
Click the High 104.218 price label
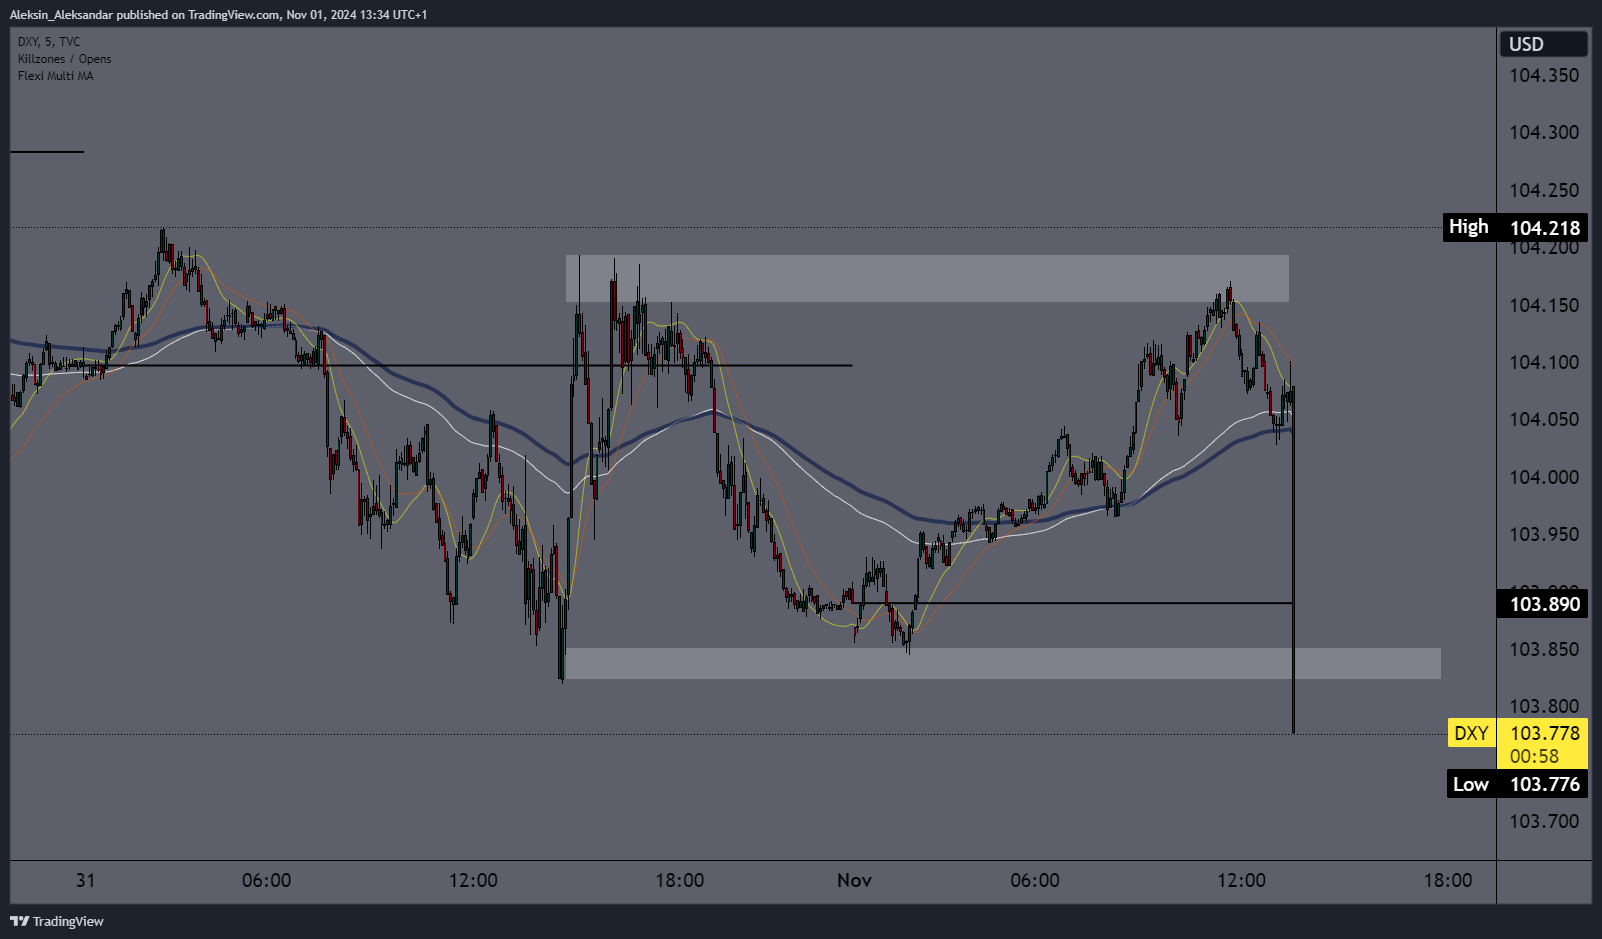click(1515, 227)
